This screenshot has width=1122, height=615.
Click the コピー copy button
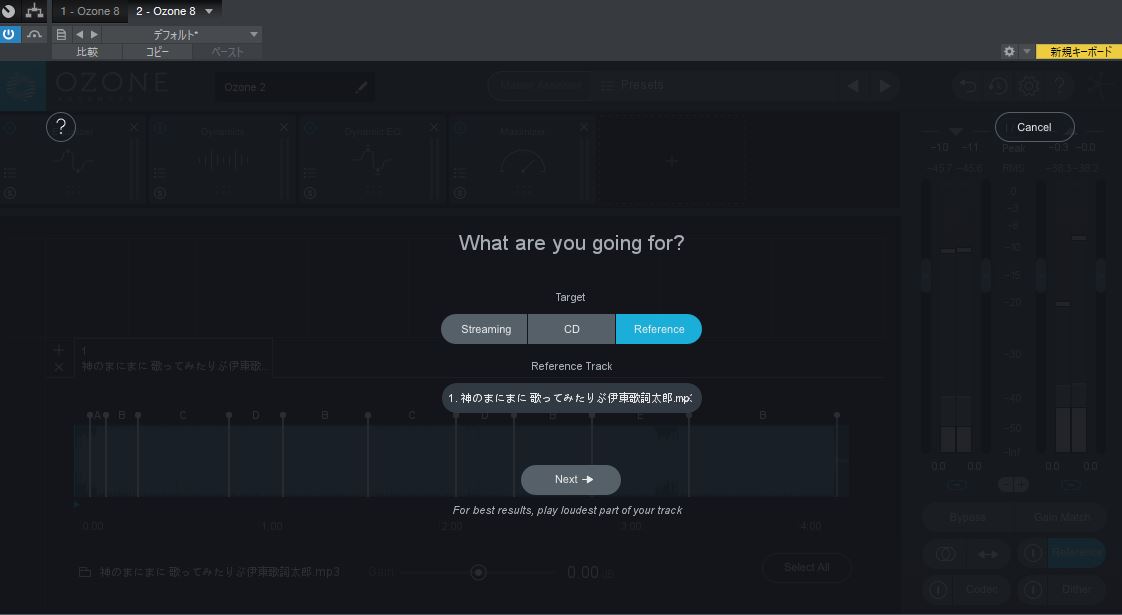click(157, 52)
